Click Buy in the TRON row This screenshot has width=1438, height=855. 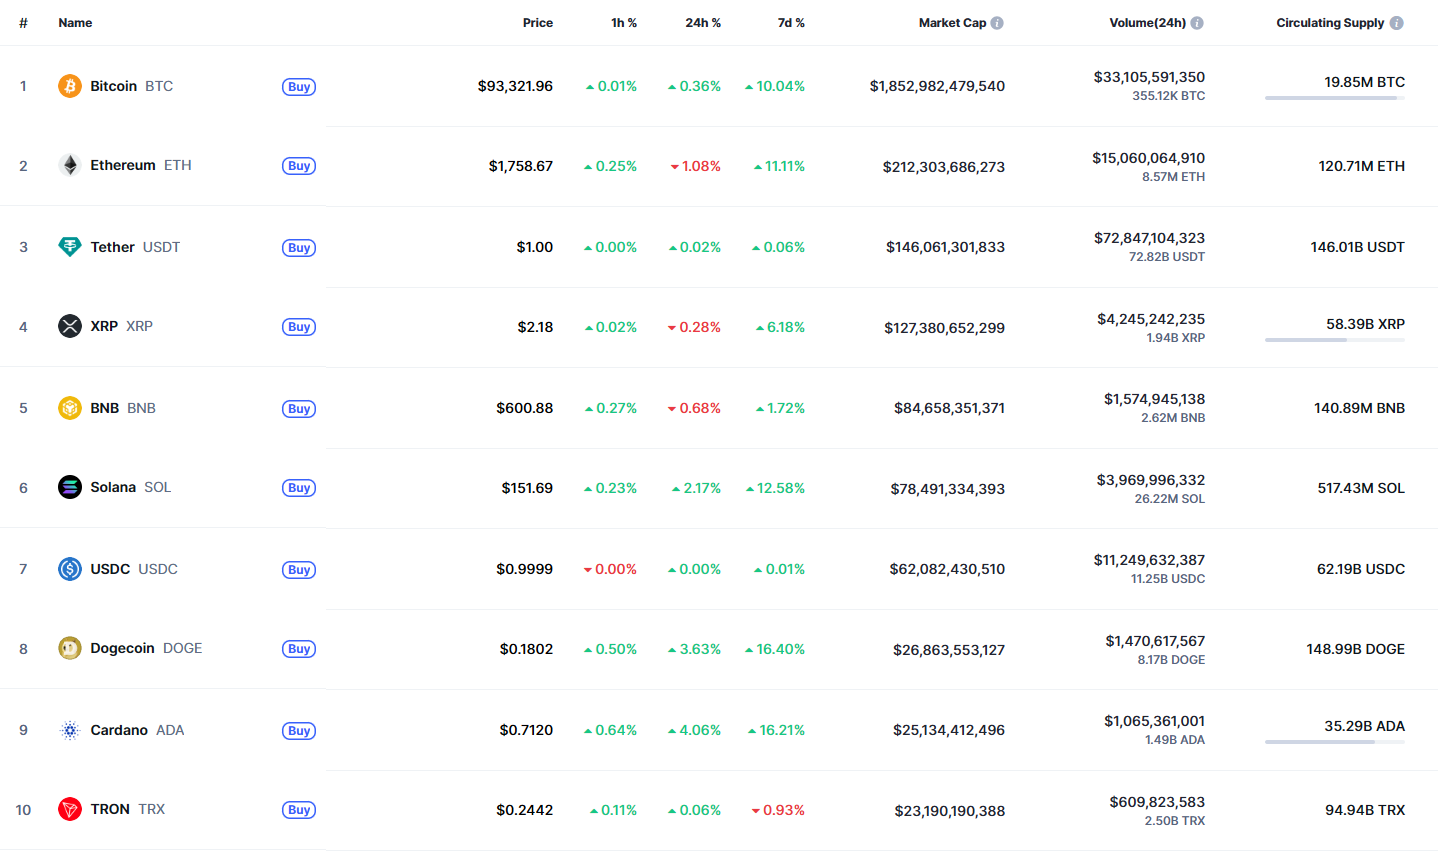click(x=299, y=810)
